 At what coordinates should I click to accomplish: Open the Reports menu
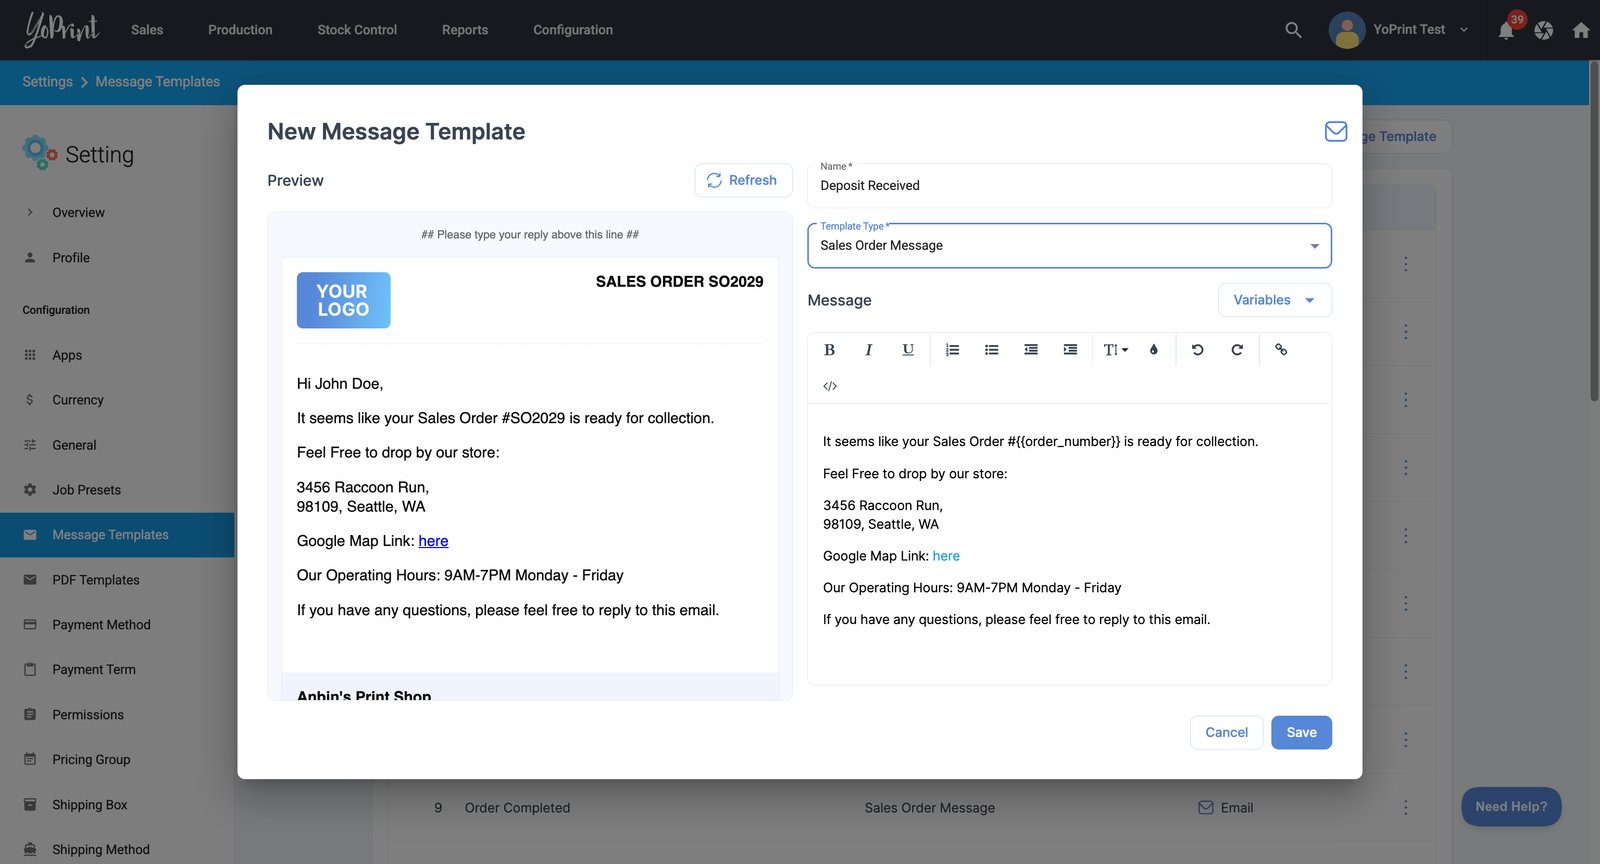click(465, 30)
